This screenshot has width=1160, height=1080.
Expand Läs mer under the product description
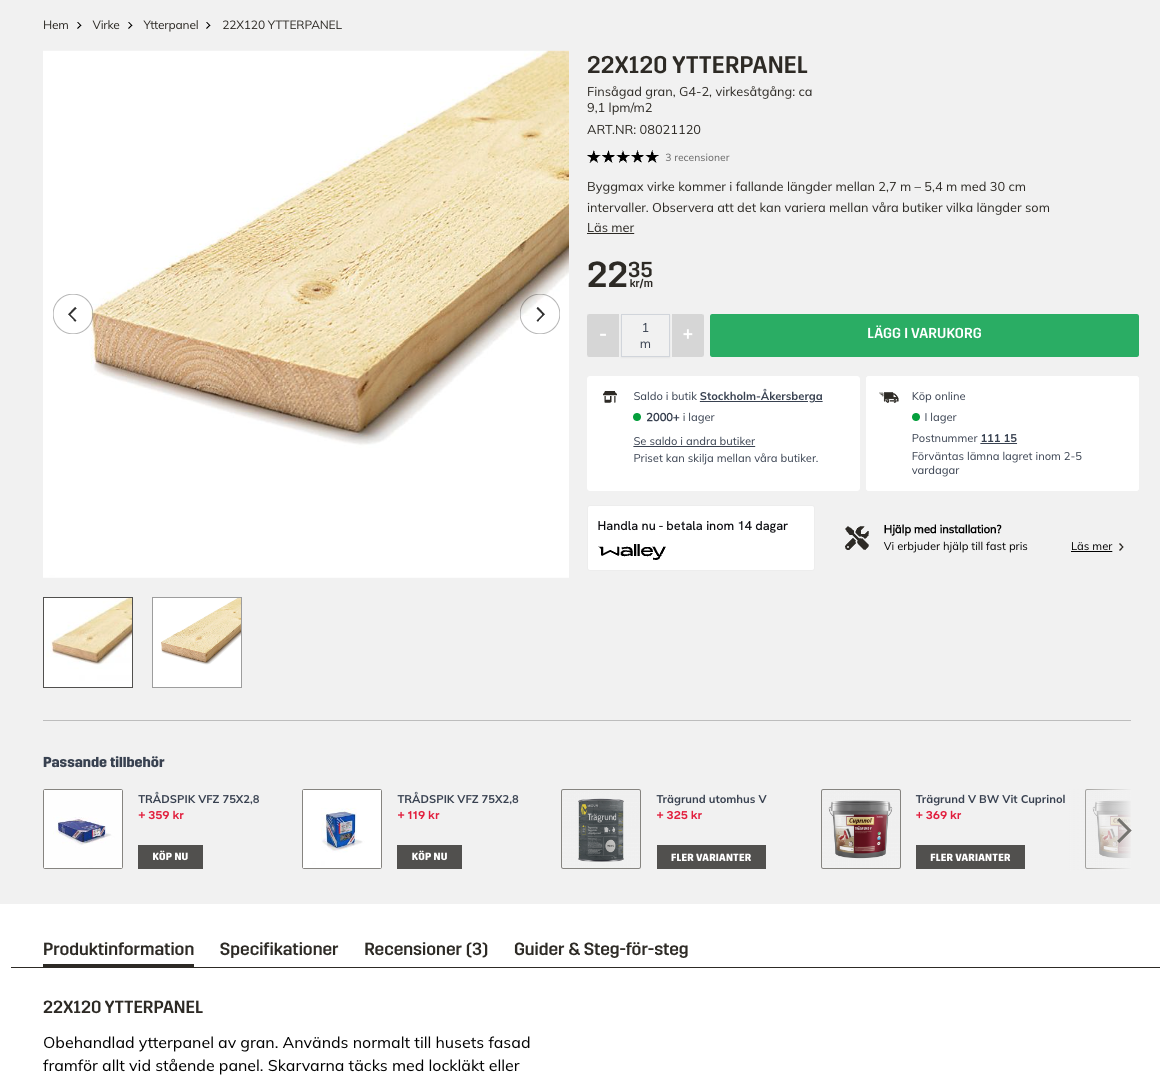click(610, 227)
